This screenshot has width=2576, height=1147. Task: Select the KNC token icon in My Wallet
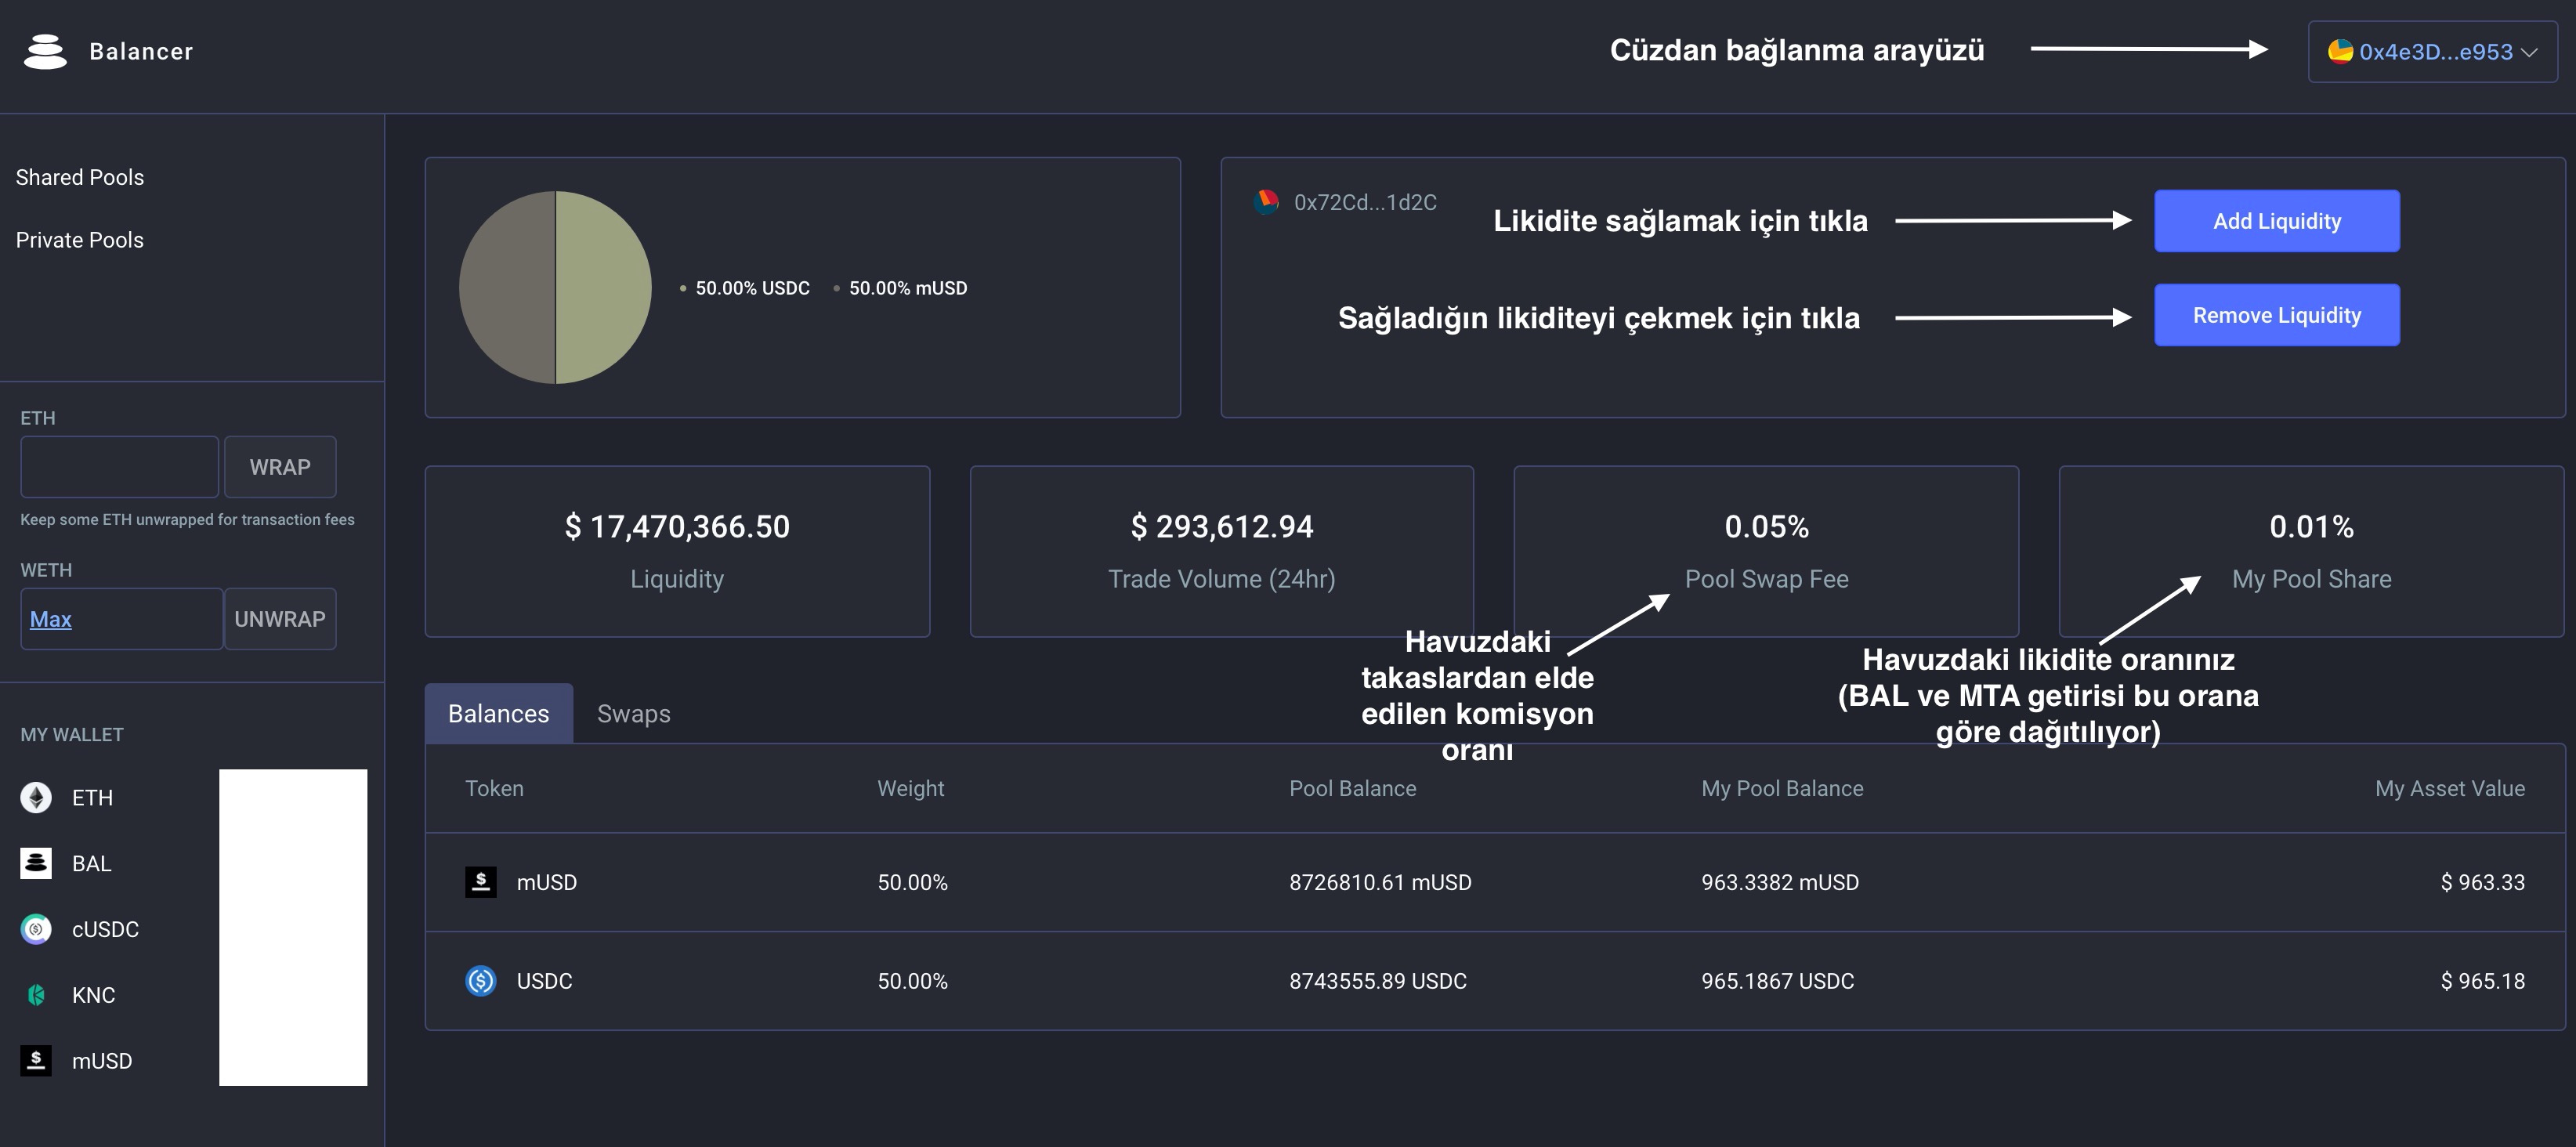click(x=36, y=995)
